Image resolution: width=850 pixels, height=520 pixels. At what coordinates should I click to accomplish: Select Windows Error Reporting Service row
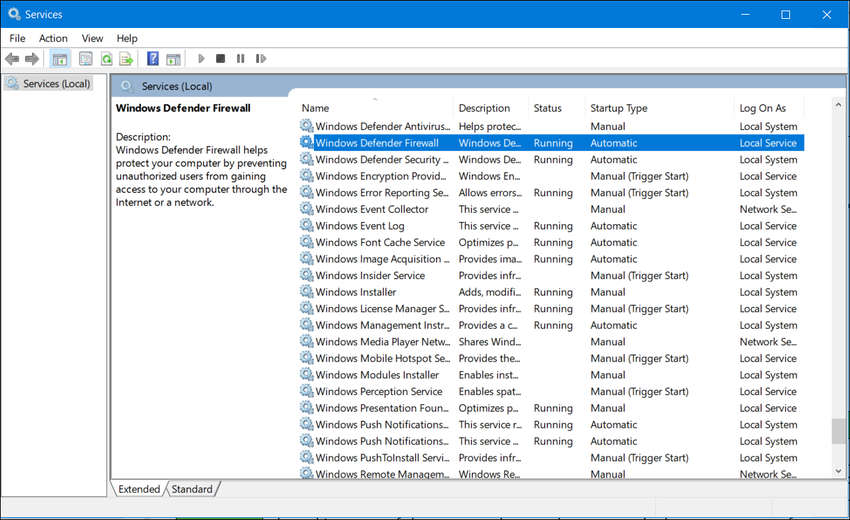coord(551,192)
